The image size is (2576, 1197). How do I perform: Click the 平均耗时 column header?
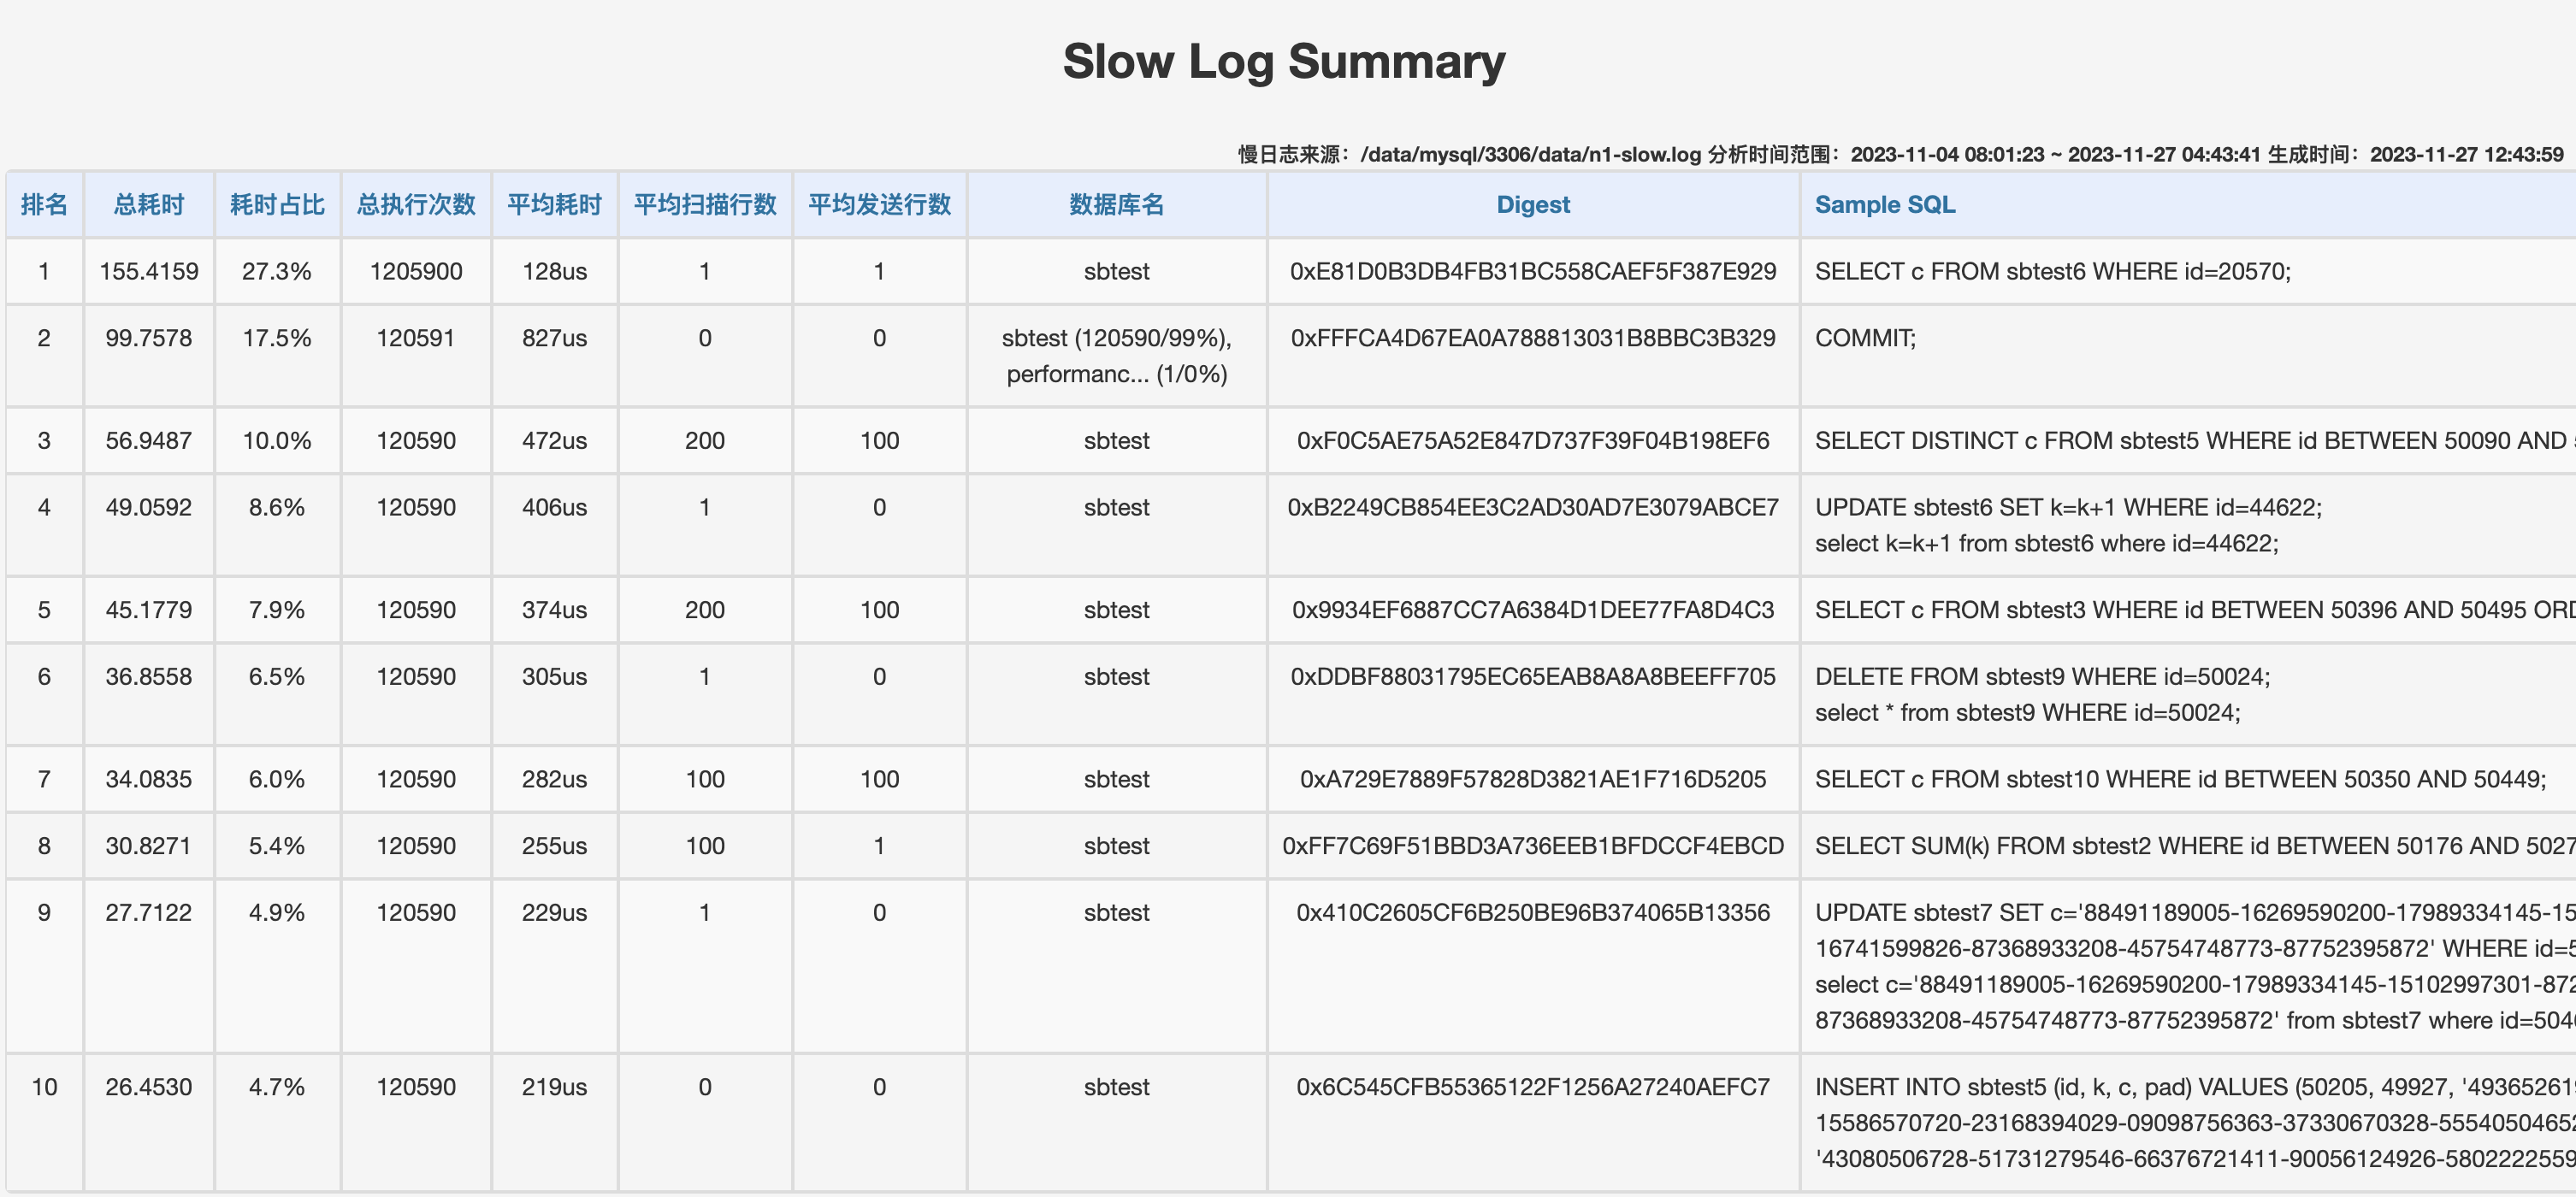(x=554, y=204)
